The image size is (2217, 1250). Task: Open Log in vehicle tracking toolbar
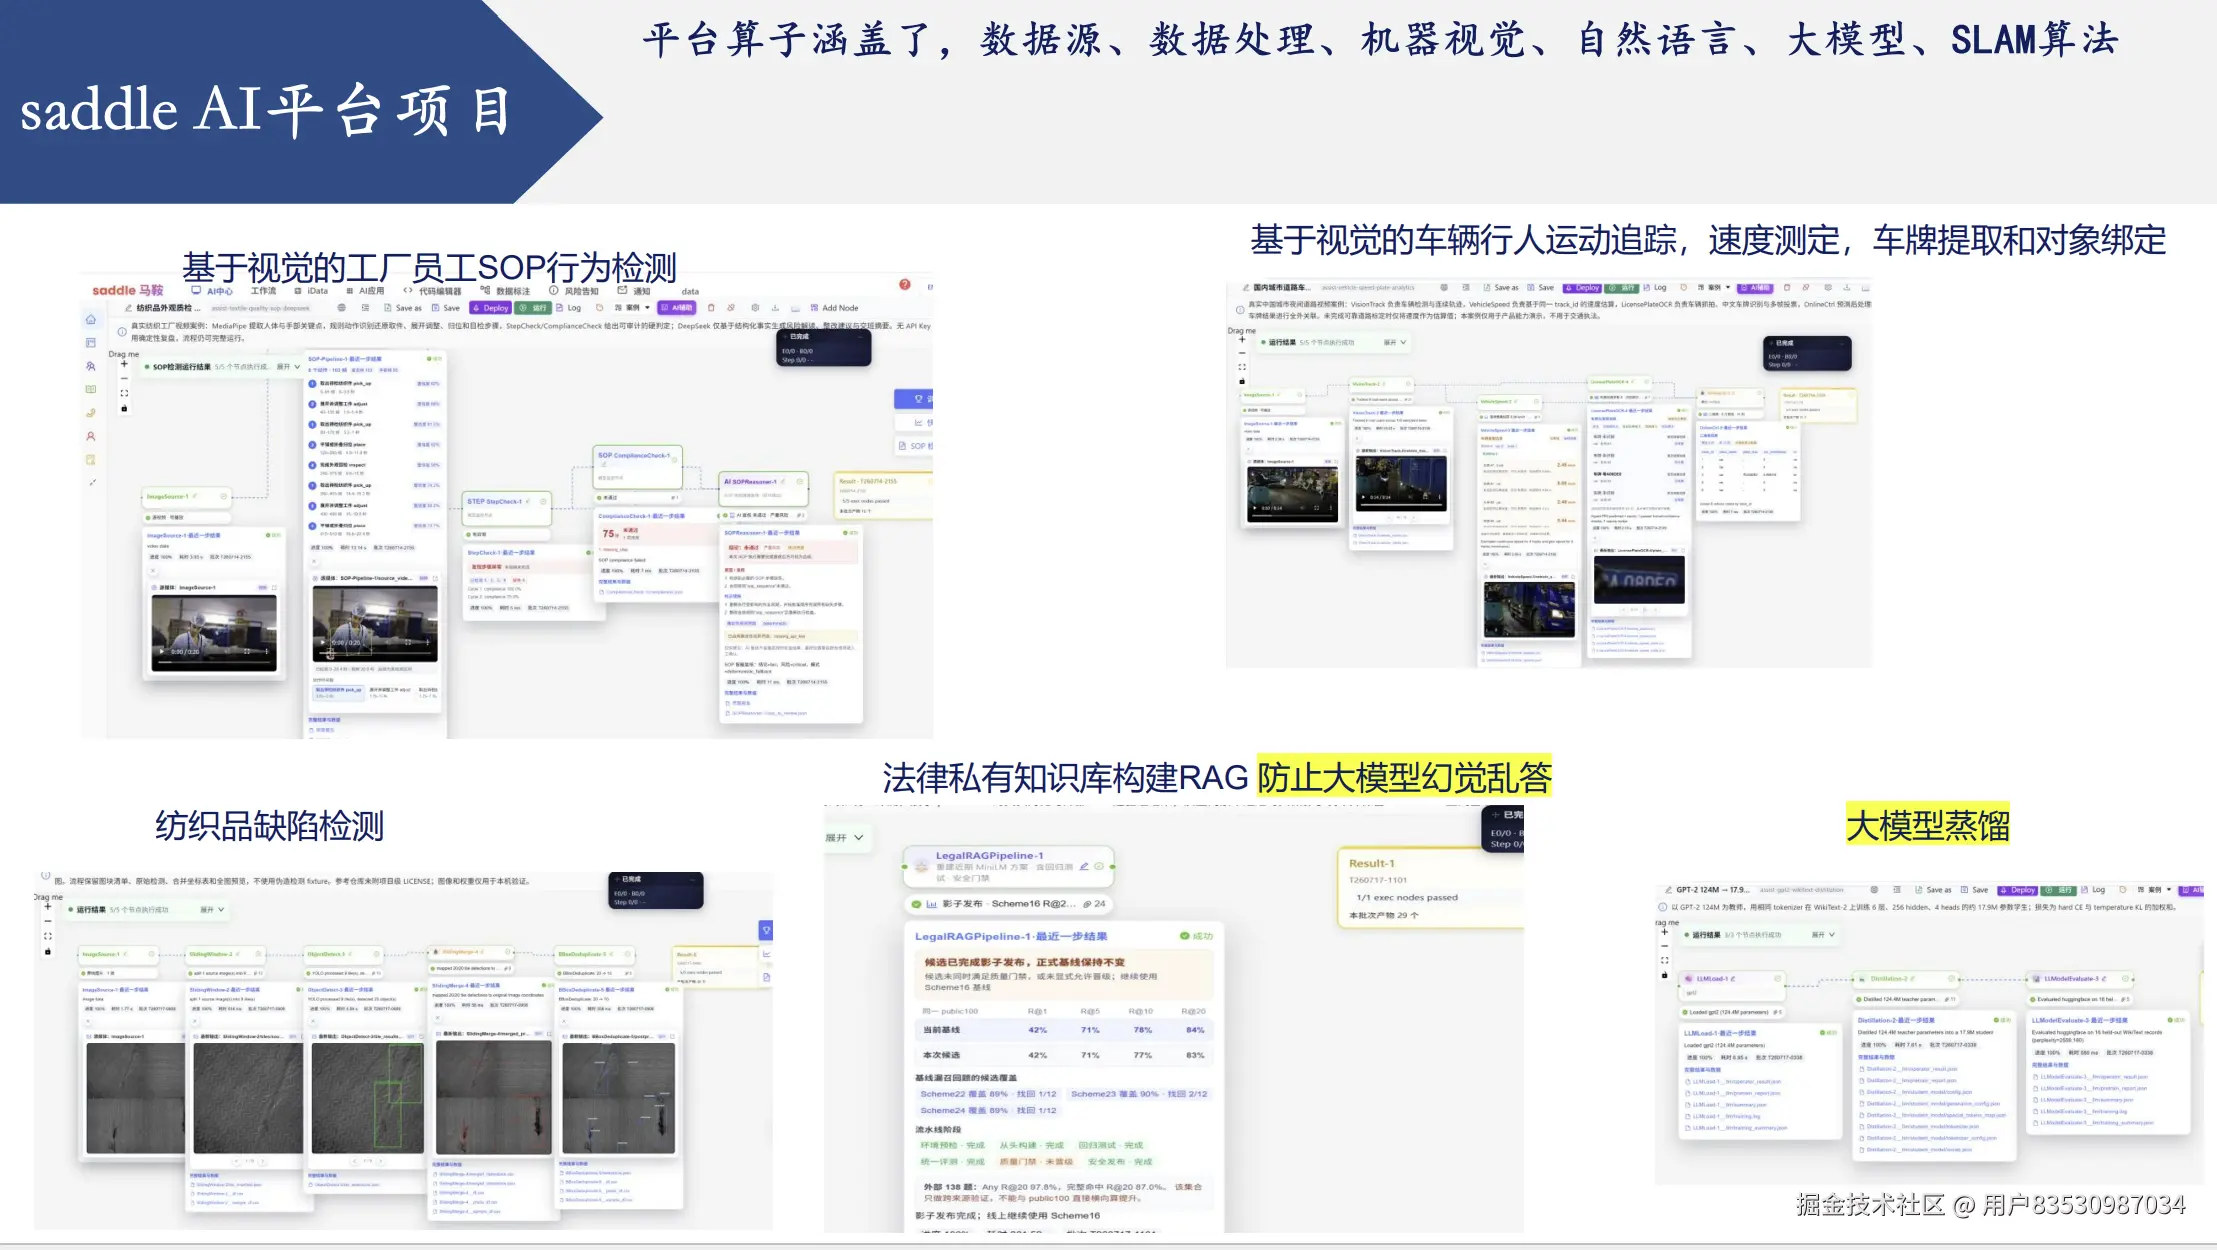coord(1656,288)
